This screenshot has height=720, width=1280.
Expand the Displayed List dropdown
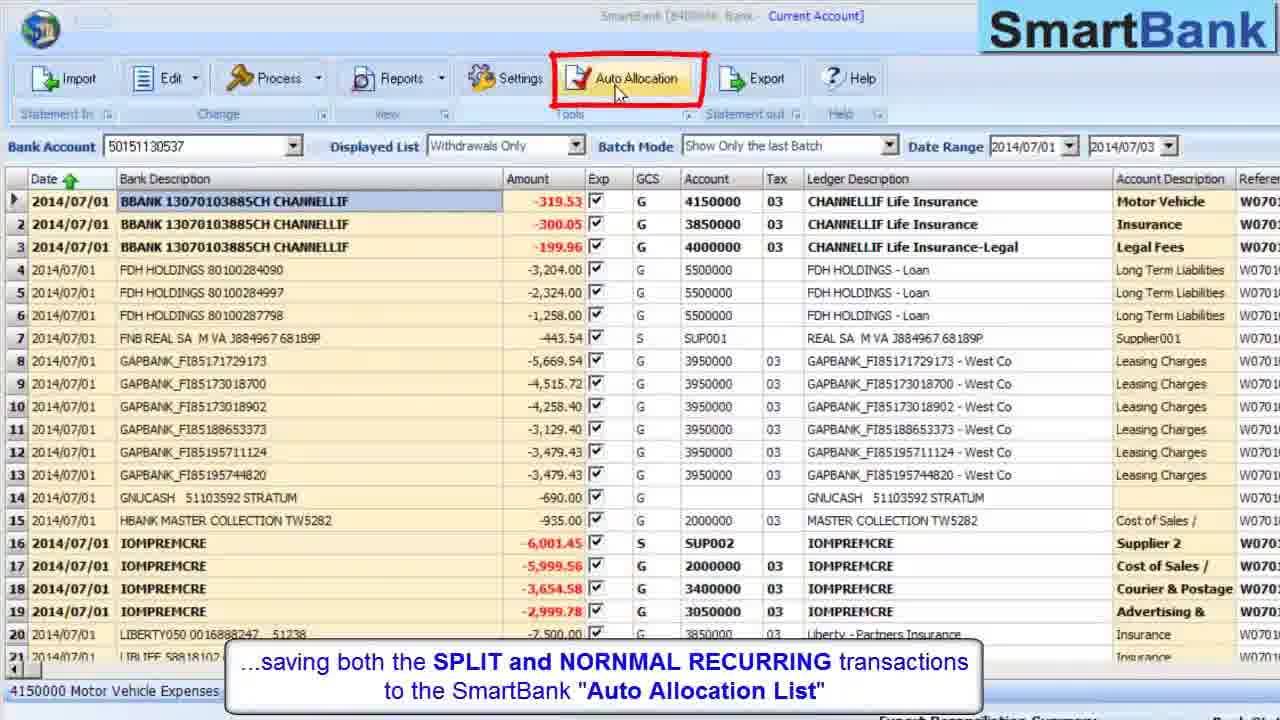click(576, 146)
